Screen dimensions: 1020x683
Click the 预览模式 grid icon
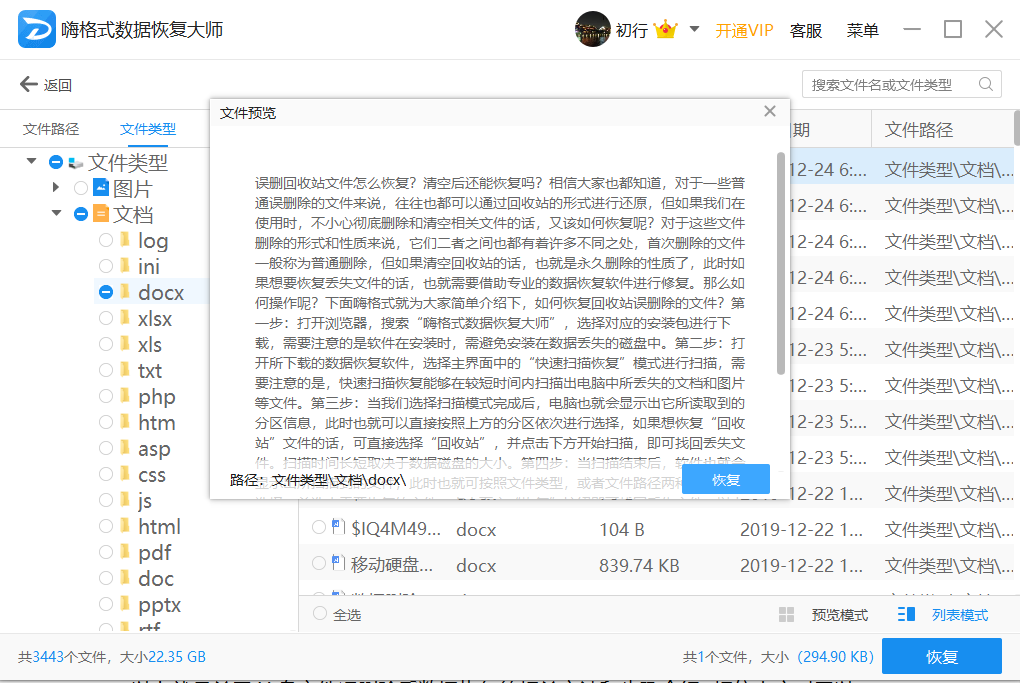click(786, 615)
